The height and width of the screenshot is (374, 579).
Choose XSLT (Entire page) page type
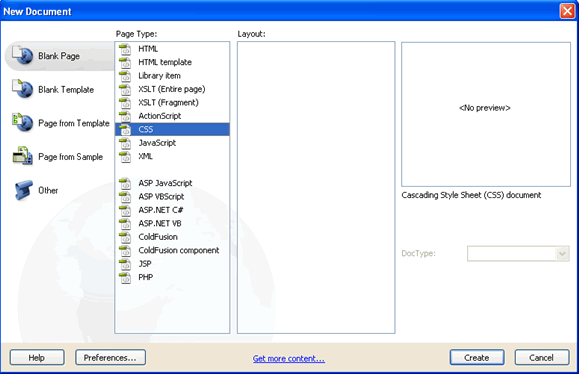(172, 89)
